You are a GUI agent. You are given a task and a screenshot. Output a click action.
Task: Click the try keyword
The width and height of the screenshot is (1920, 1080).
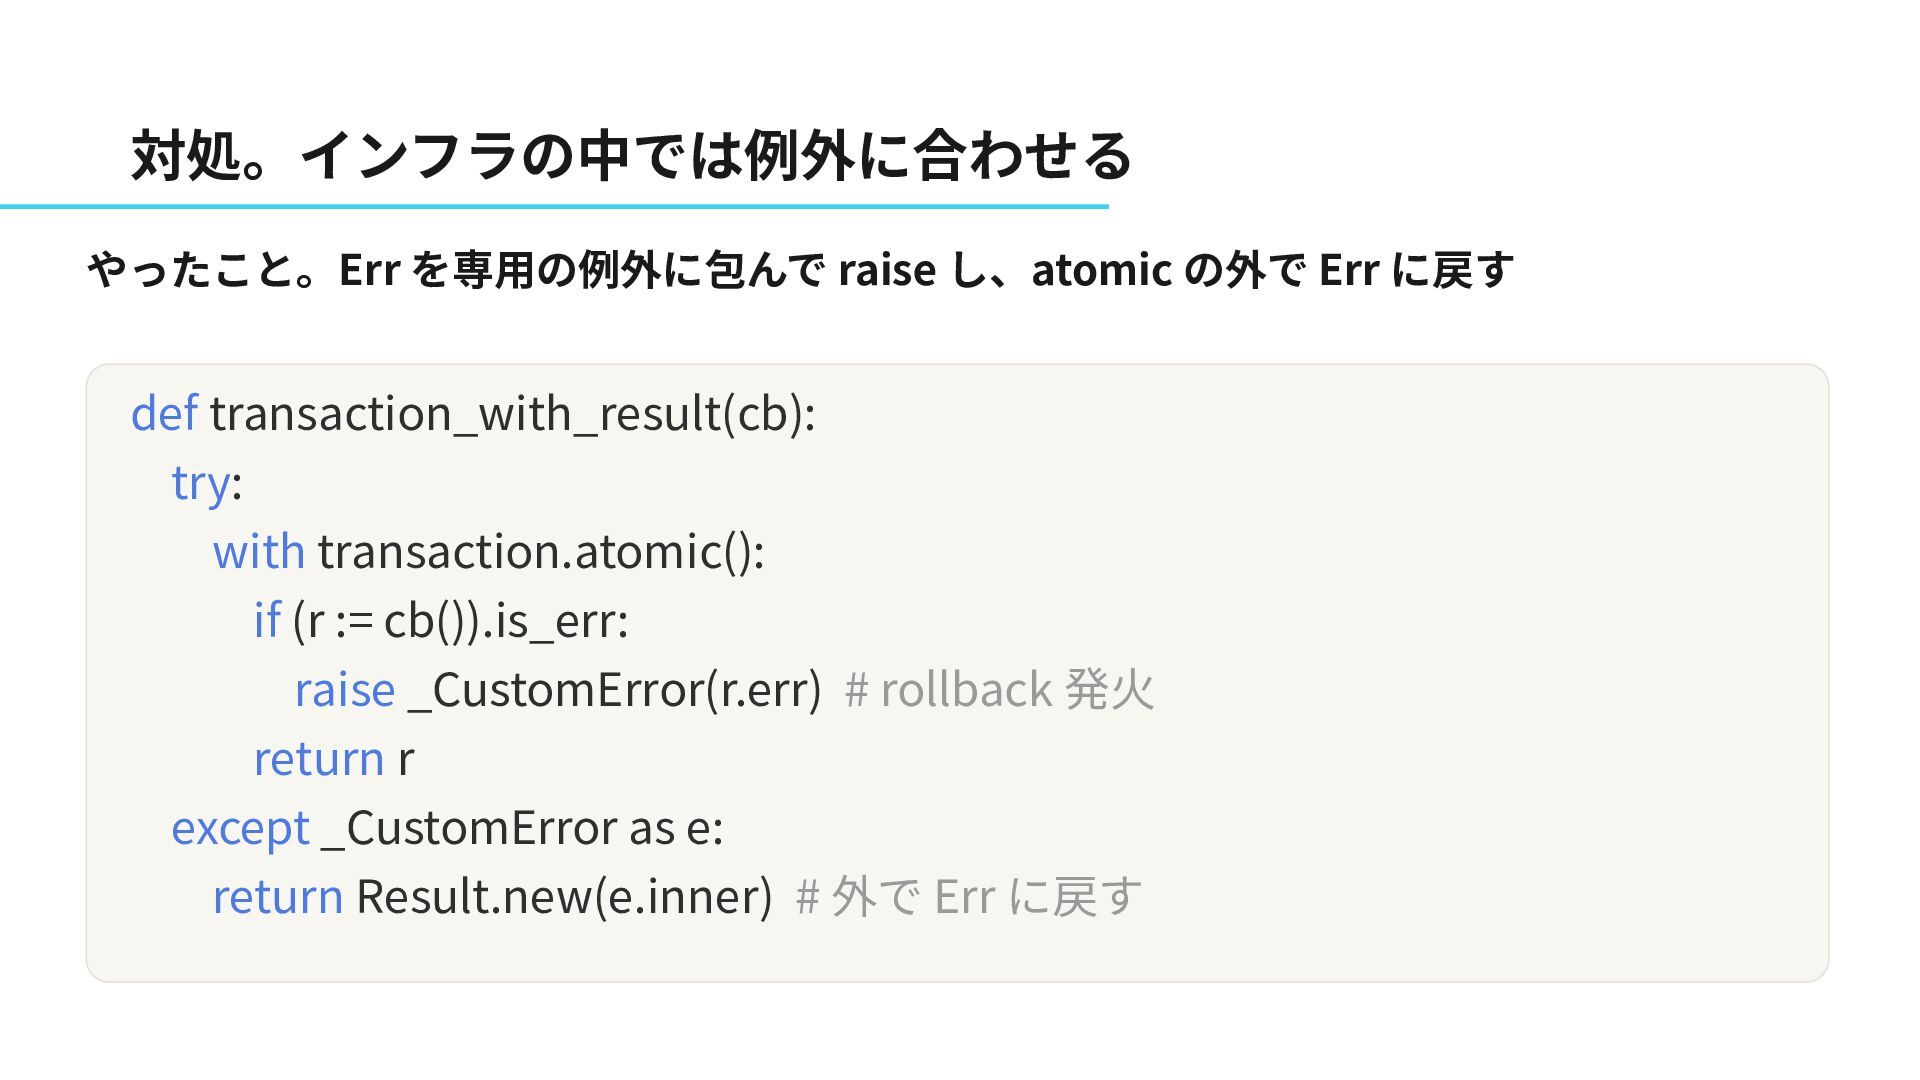click(201, 484)
